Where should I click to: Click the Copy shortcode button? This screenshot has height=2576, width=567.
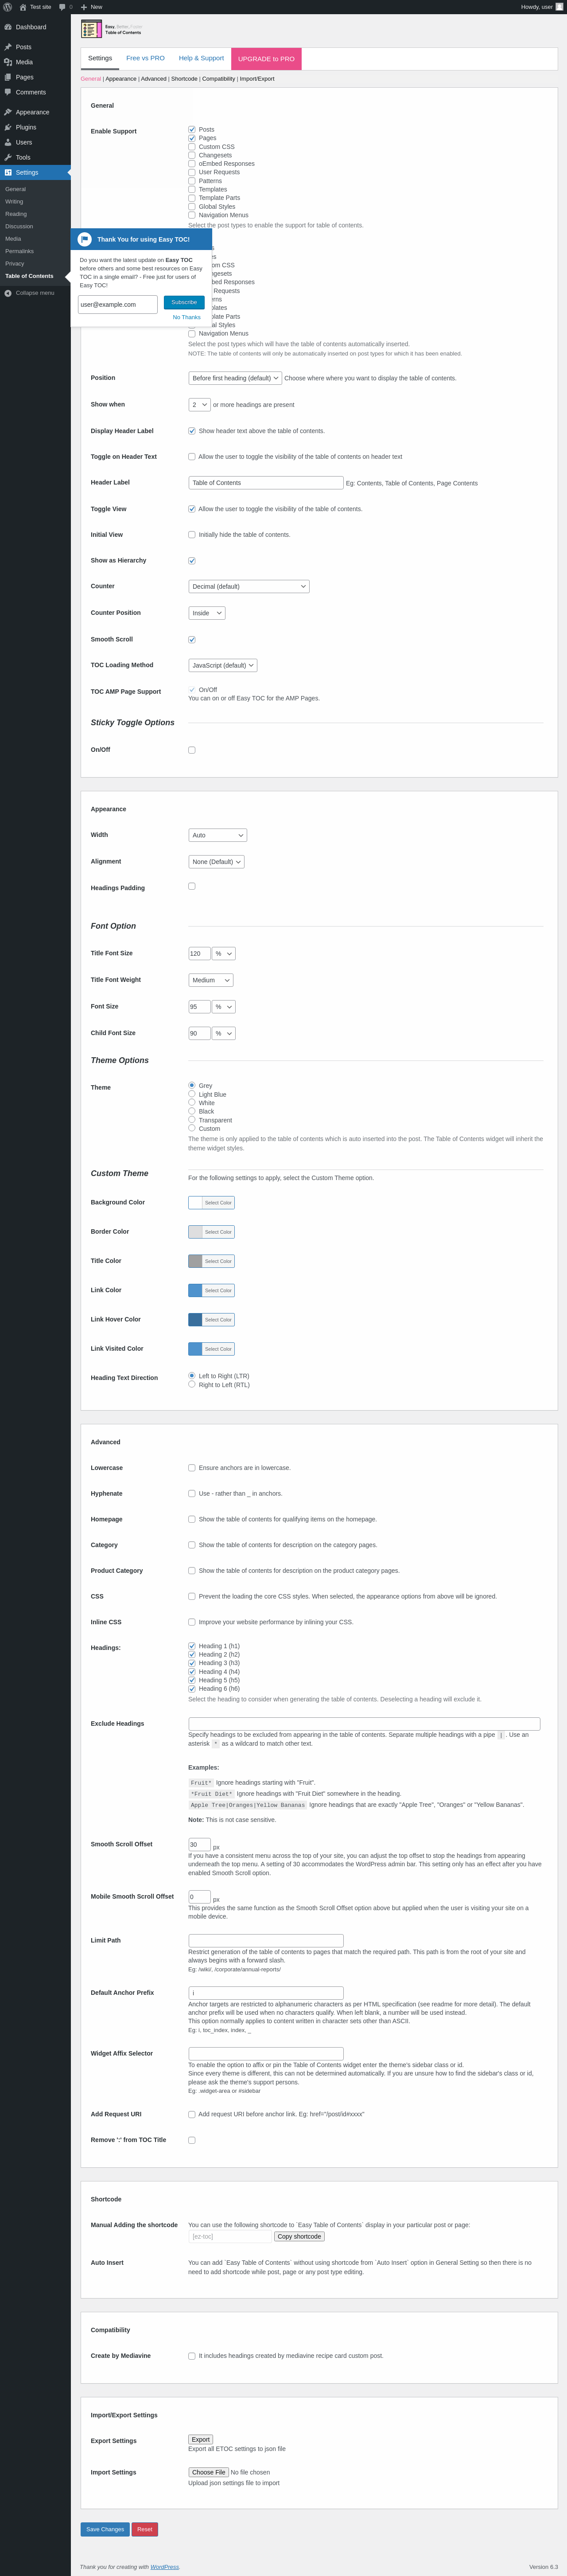pyautogui.click(x=300, y=2237)
